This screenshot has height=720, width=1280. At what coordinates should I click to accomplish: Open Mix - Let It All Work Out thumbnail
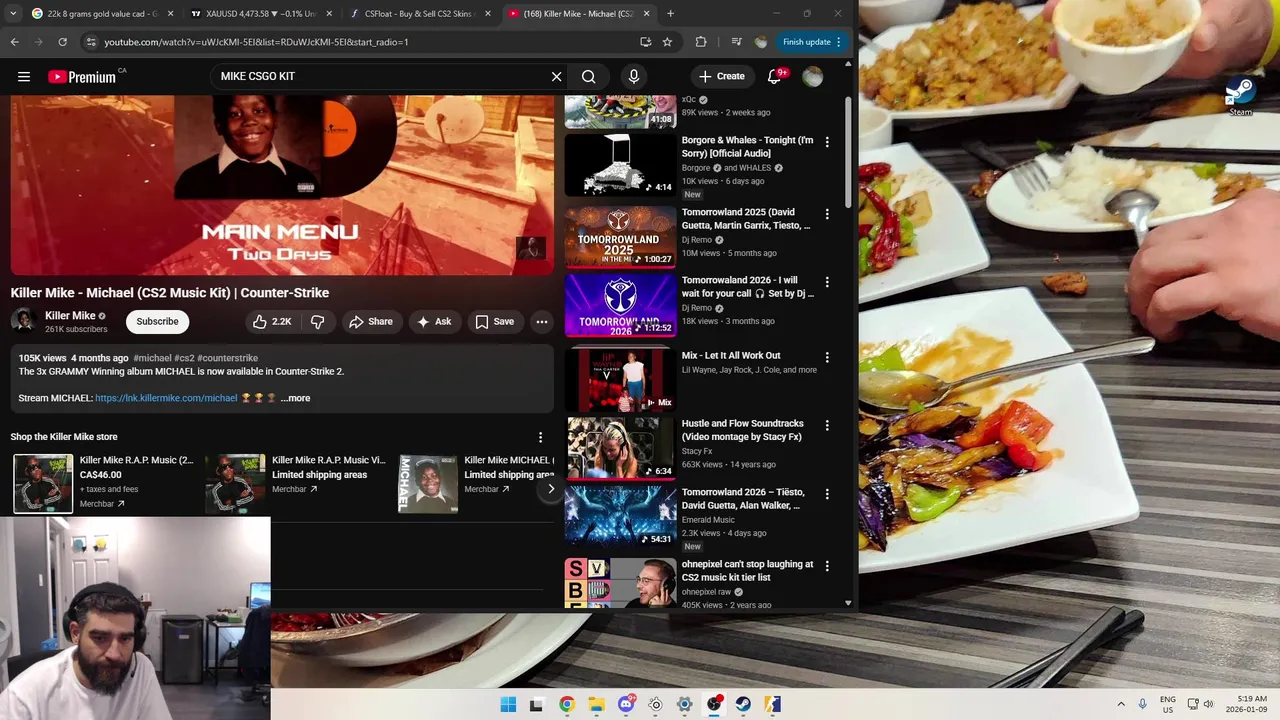coord(620,379)
